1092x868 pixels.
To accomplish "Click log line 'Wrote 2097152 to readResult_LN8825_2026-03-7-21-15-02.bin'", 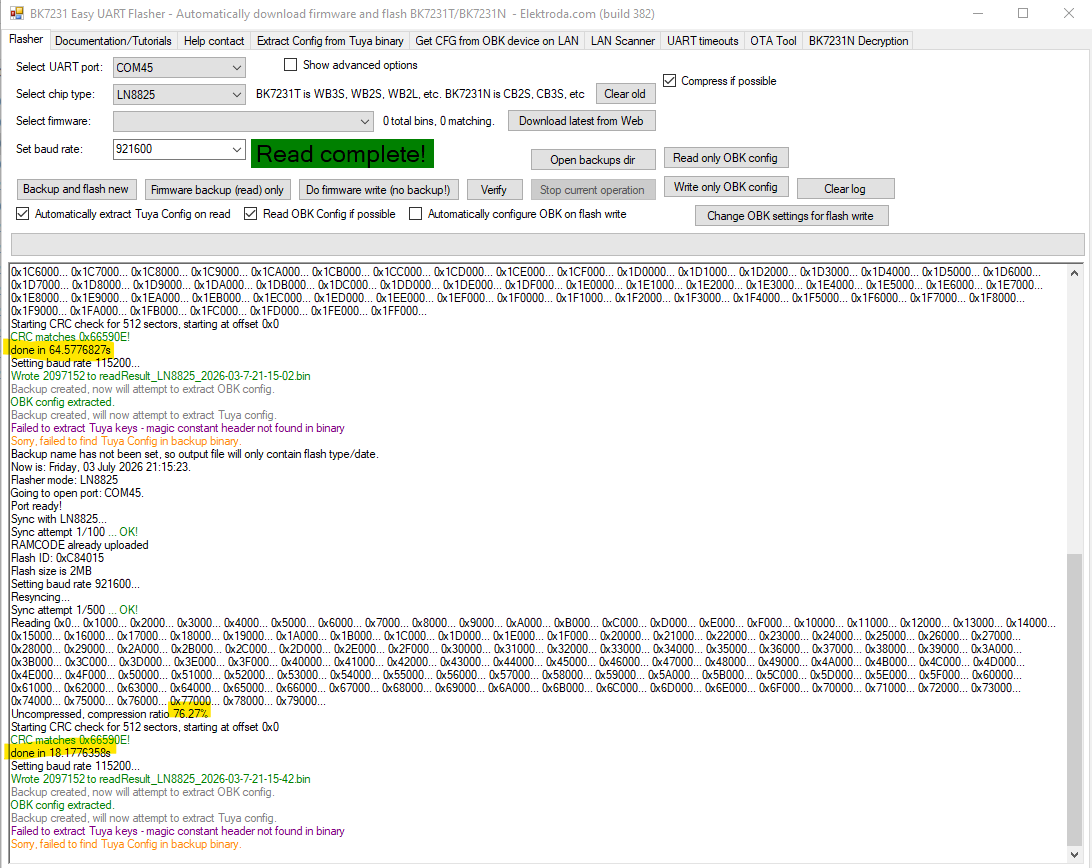I will (161, 376).
